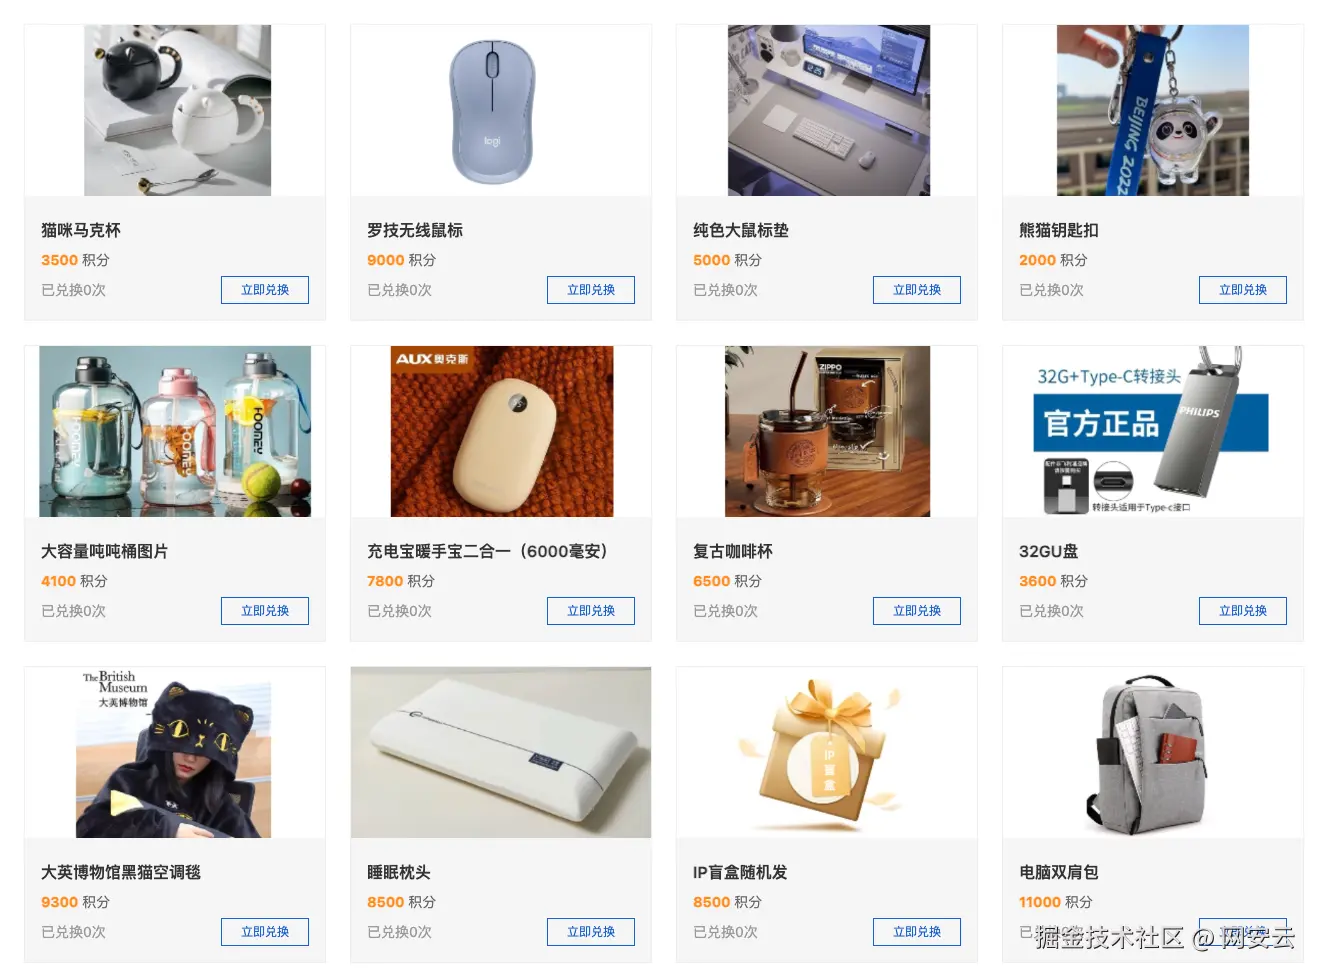Click 立即兑换 for 32GU盘
This screenshot has width=1322, height=978.
coord(1243,611)
